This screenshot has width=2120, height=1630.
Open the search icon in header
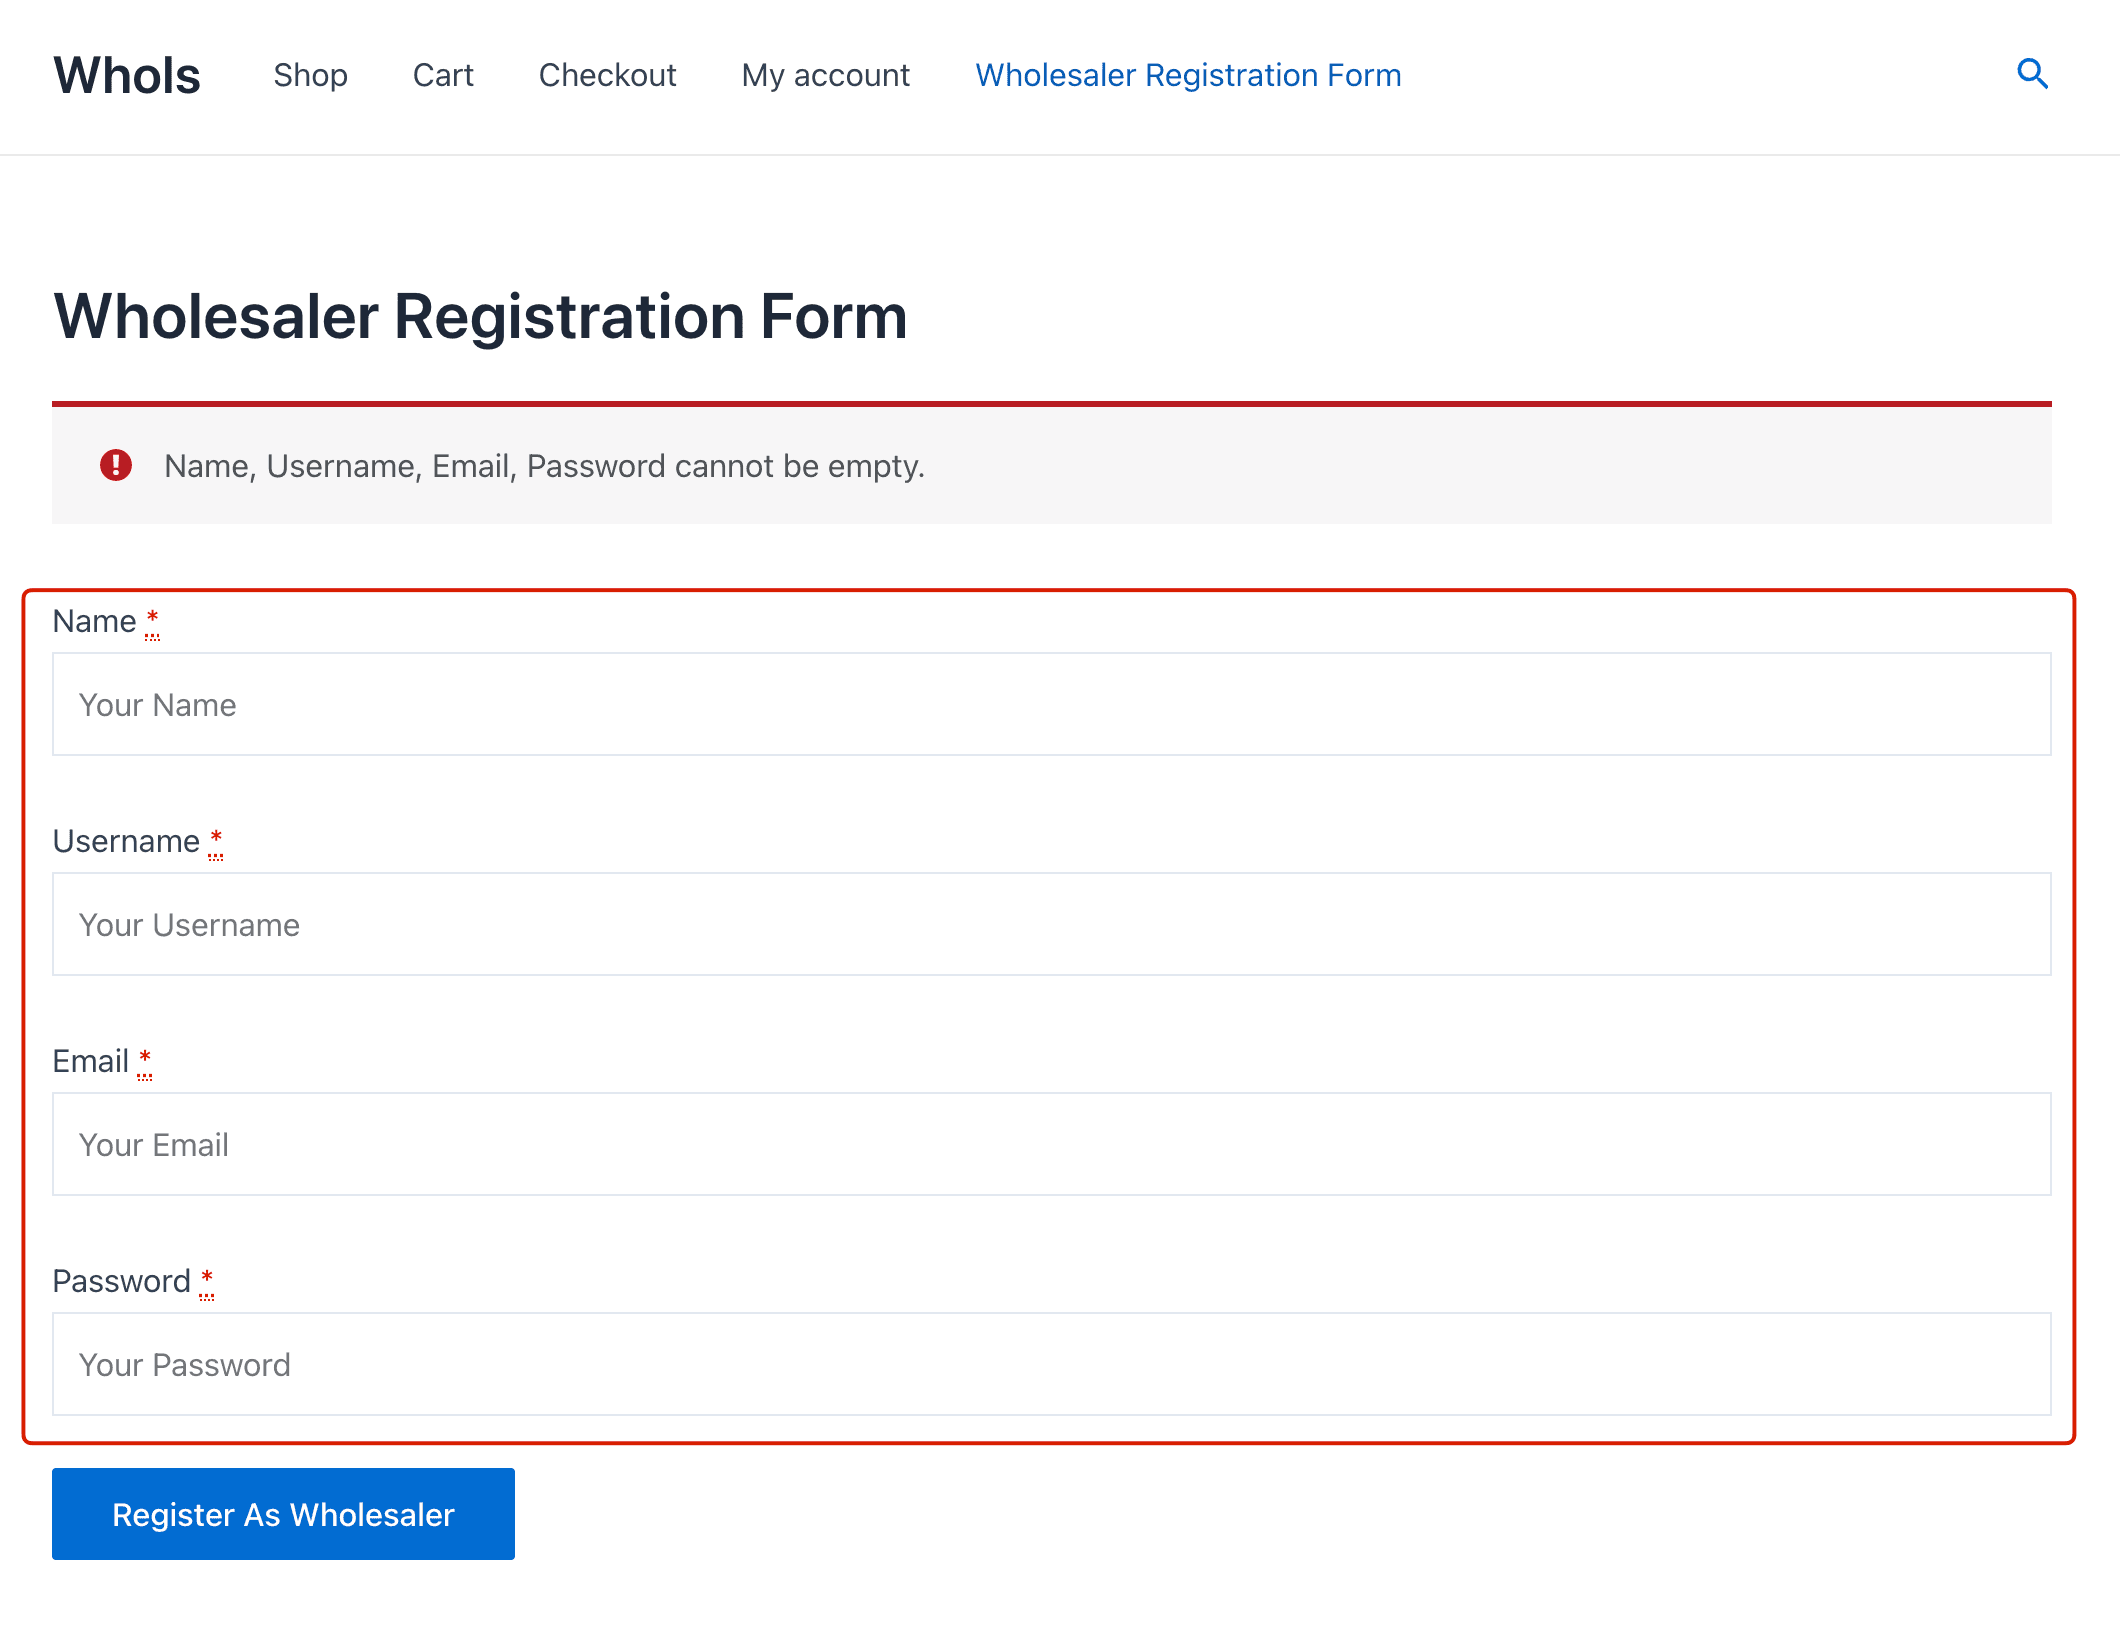click(x=2032, y=74)
